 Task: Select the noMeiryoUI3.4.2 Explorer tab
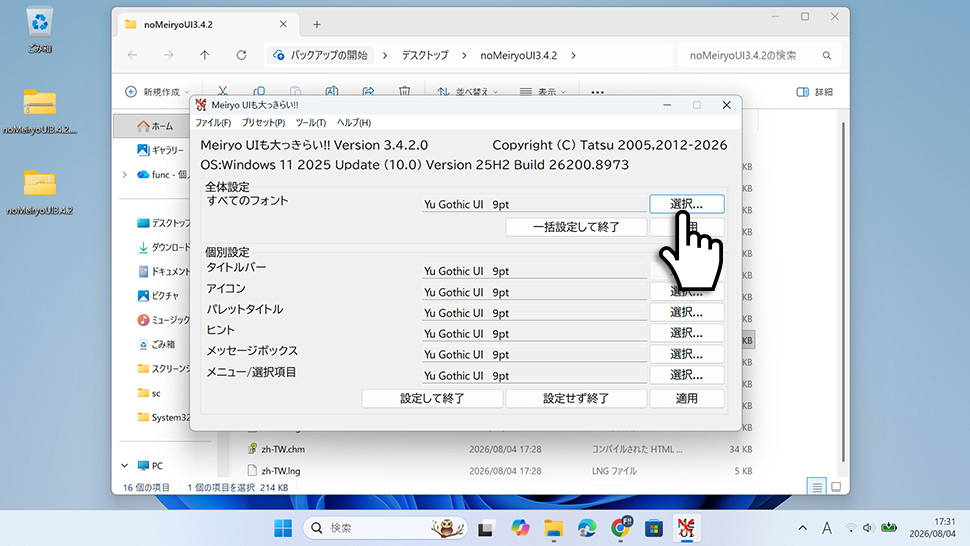(206, 25)
